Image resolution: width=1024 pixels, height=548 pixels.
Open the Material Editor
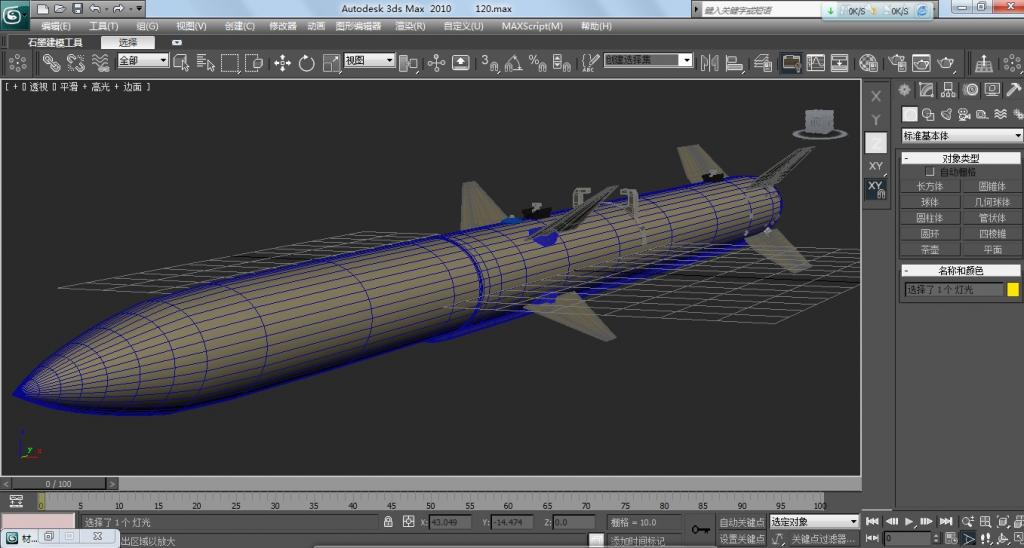point(868,63)
